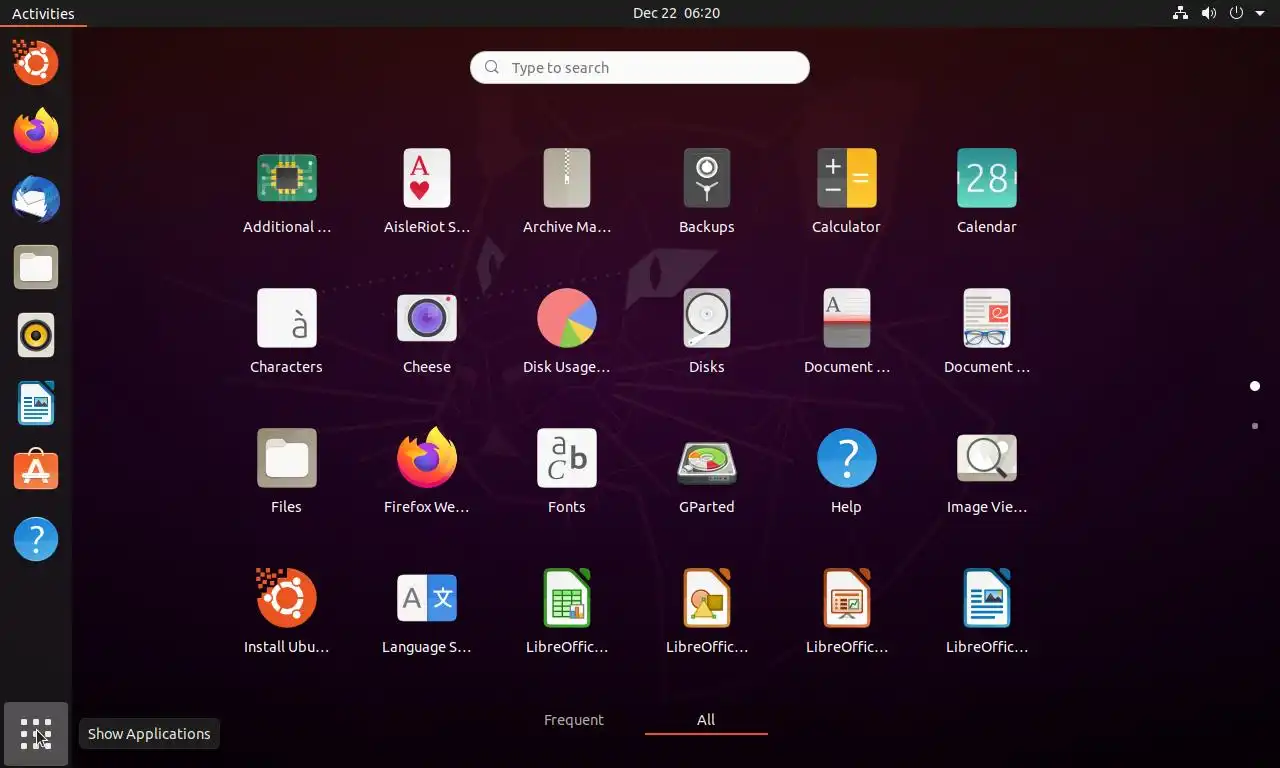
Task: Open Files from the app grid
Action: pos(287,459)
